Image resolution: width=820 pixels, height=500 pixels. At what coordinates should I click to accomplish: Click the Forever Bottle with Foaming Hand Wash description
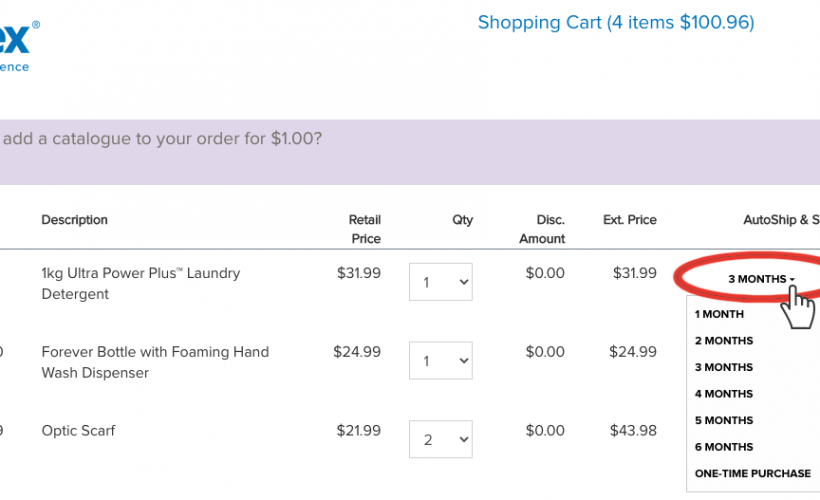(x=154, y=362)
